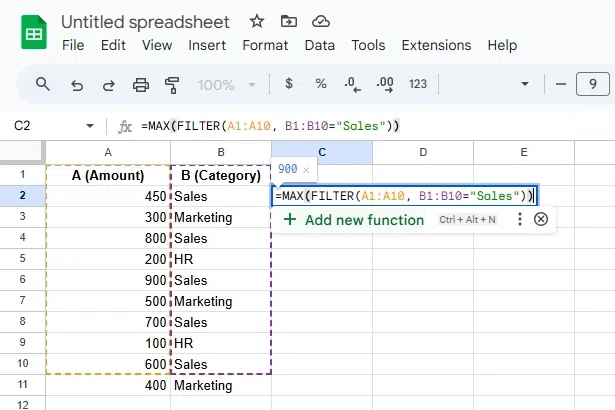Click the formula editing cell C2
615x410 pixels.
click(x=405, y=196)
